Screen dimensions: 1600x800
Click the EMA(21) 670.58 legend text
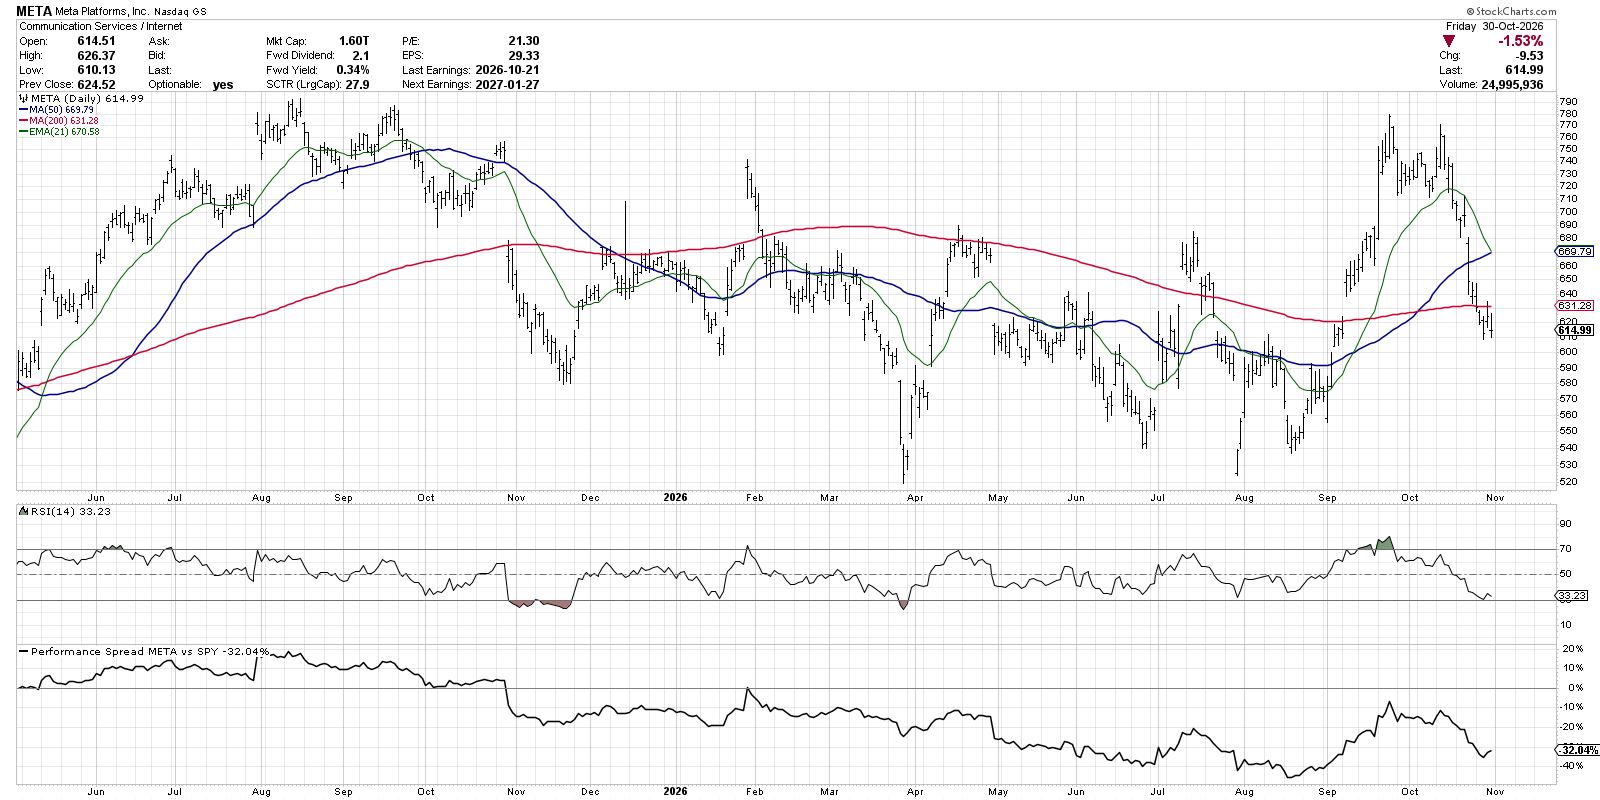pos(64,131)
